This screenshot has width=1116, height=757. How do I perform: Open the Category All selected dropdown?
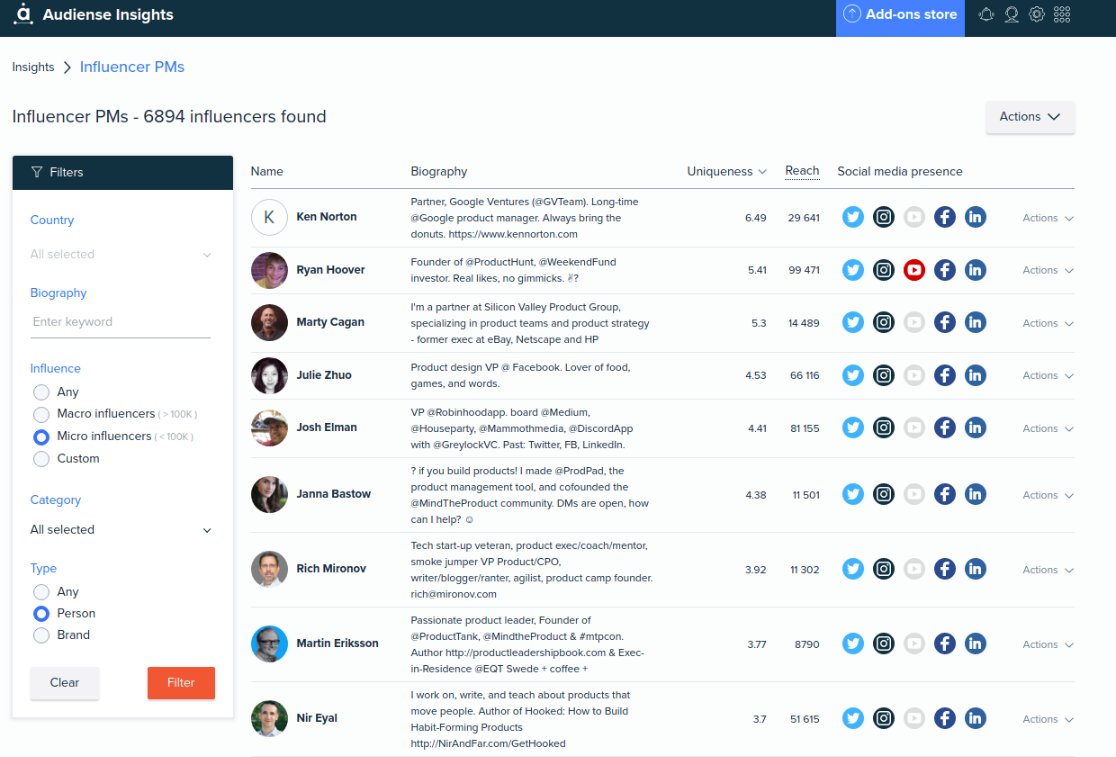120,529
